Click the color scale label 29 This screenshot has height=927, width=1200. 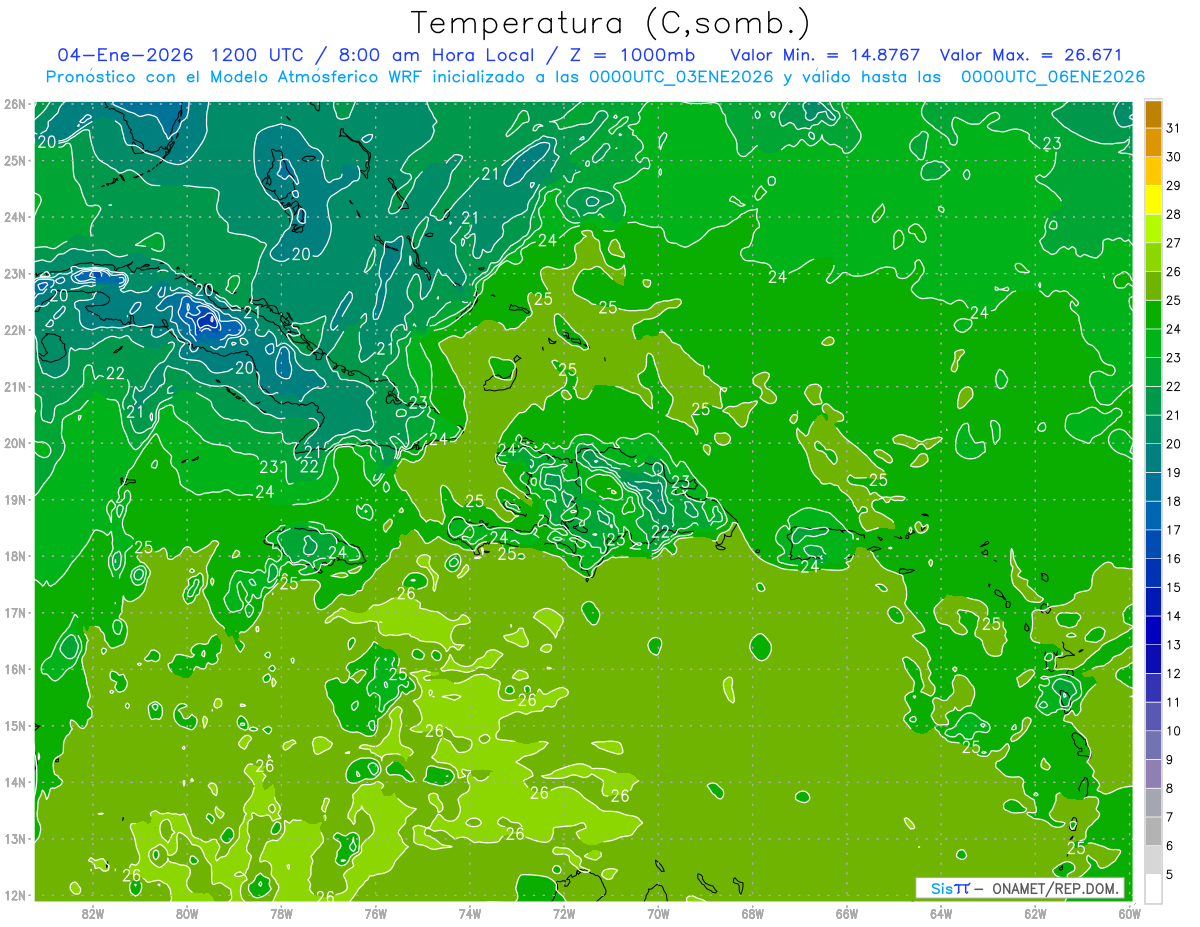click(1174, 186)
